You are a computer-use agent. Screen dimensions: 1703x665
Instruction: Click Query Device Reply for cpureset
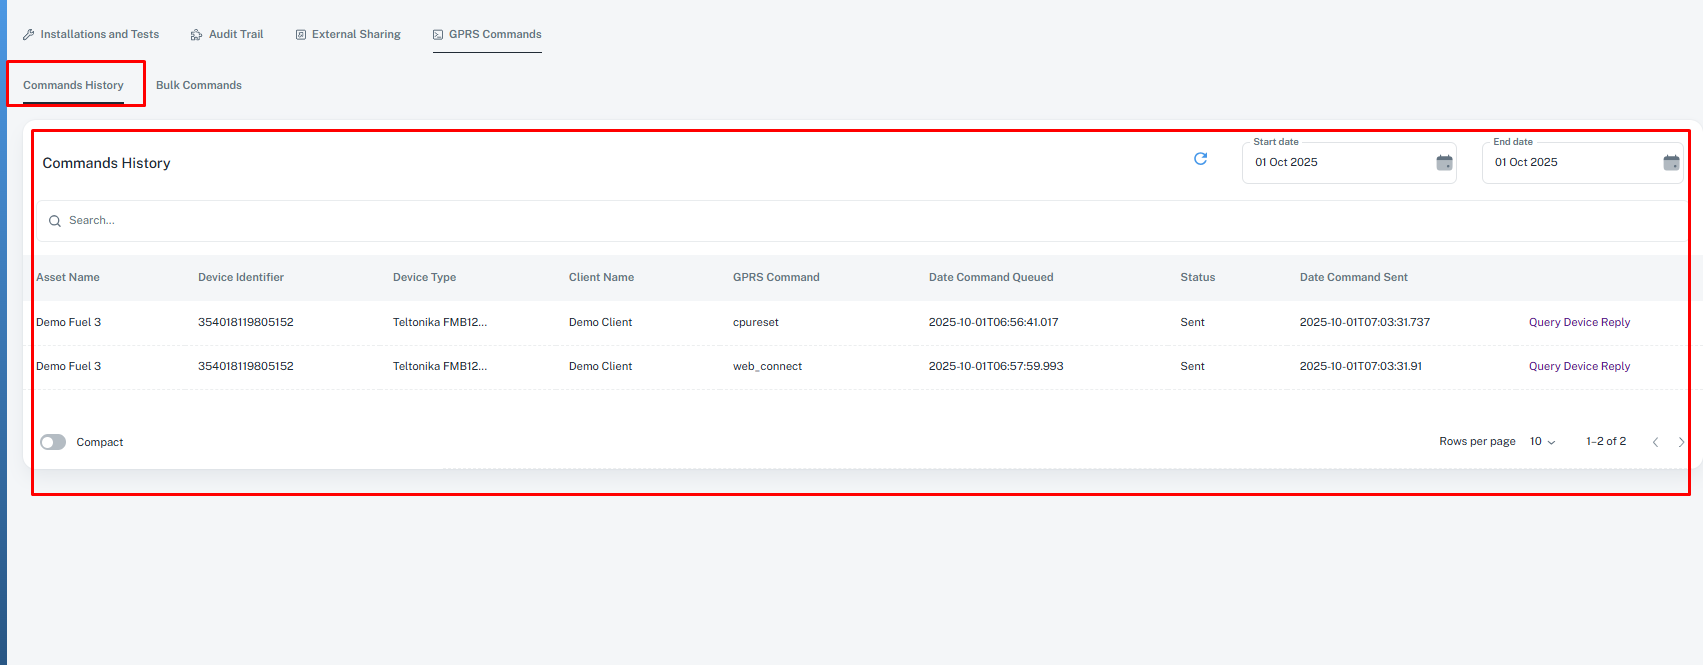(x=1579, y=322)
